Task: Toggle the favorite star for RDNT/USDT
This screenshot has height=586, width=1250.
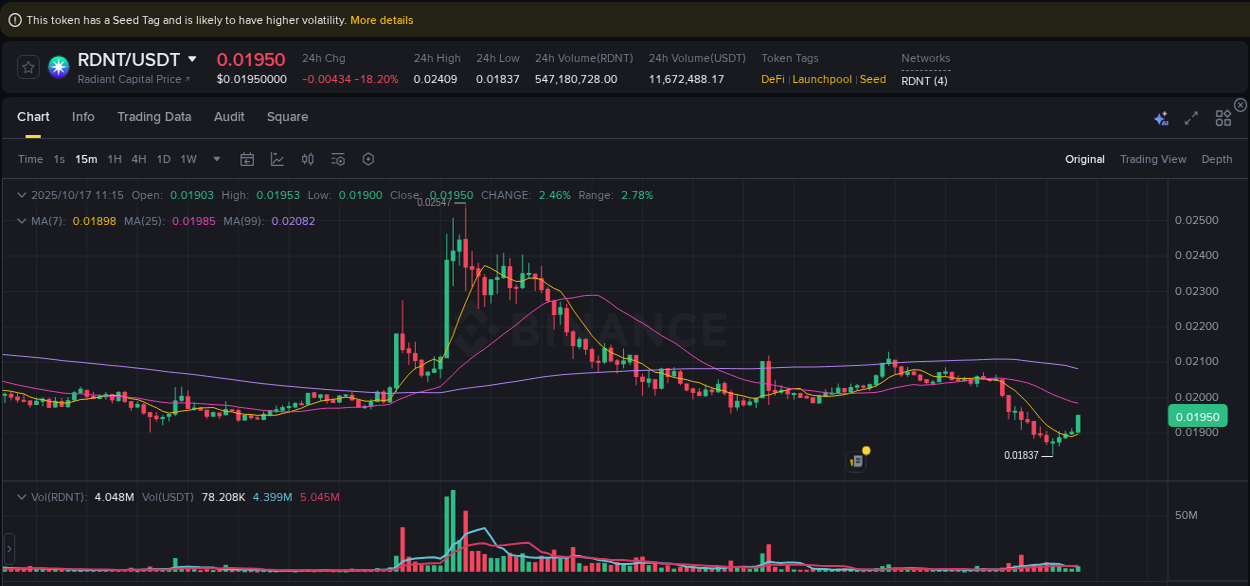Action: 27,68
